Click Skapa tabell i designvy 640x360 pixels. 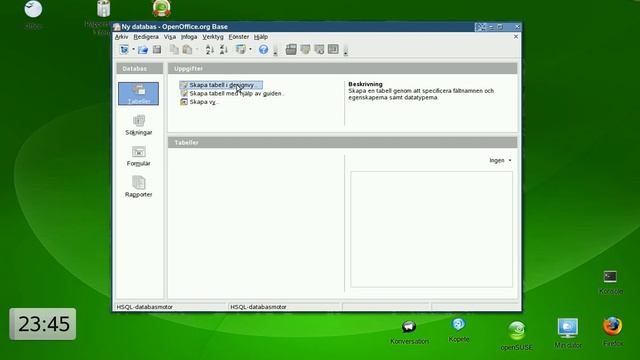(x=221, y=85)
